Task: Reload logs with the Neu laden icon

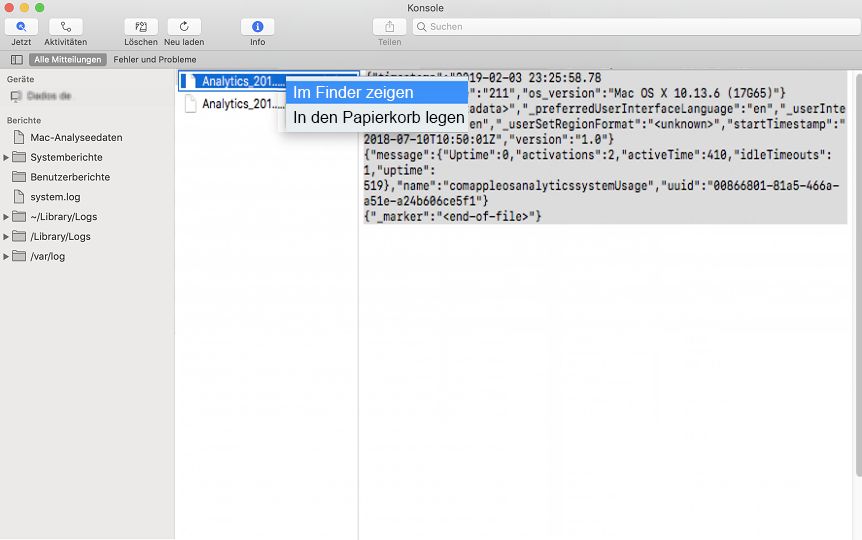Action: [184, 26]
